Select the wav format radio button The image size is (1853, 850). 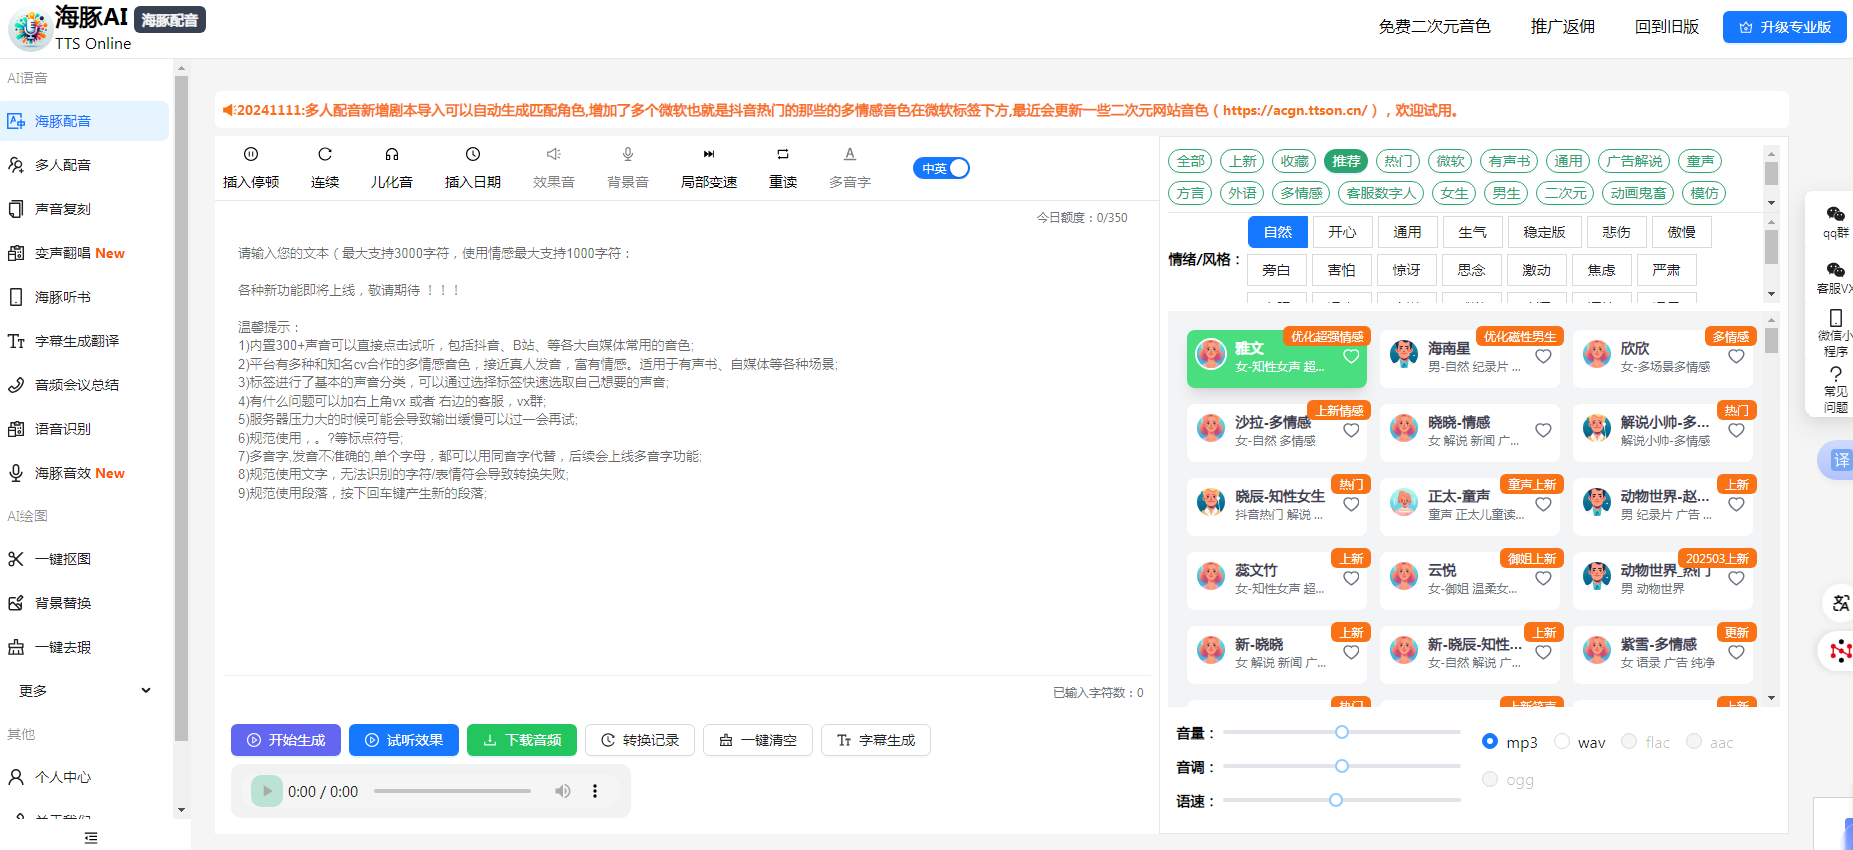1562,742
